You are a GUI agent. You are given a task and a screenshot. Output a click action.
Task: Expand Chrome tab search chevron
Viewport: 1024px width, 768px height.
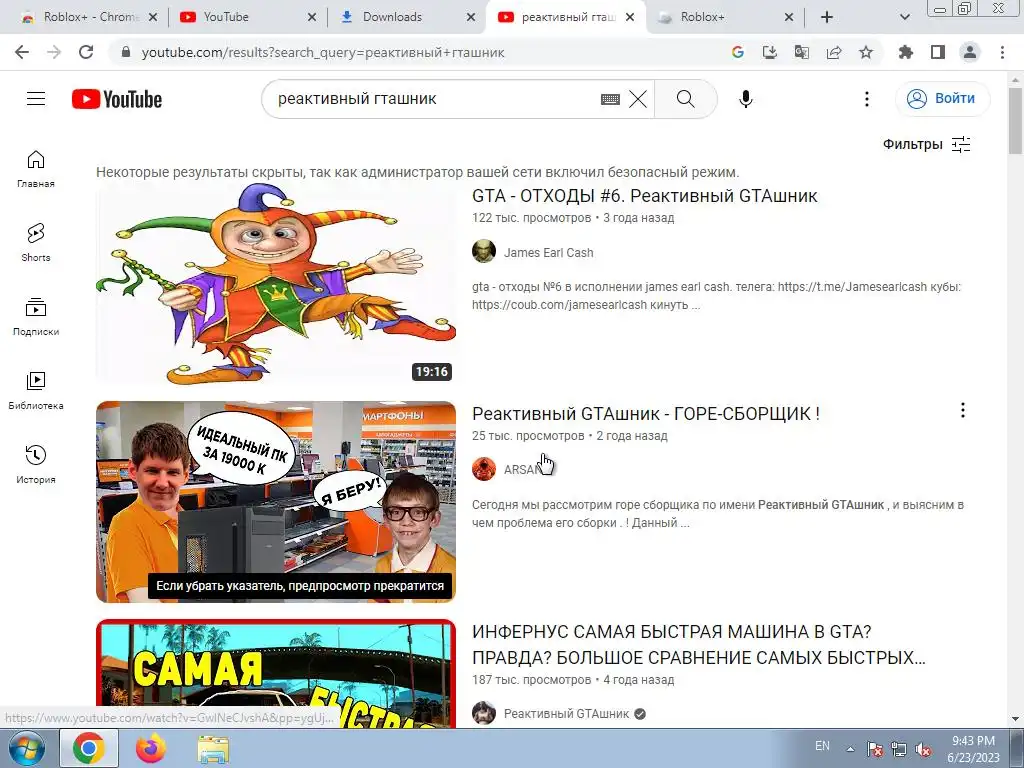pyautogui.click(x=904, y=17)
